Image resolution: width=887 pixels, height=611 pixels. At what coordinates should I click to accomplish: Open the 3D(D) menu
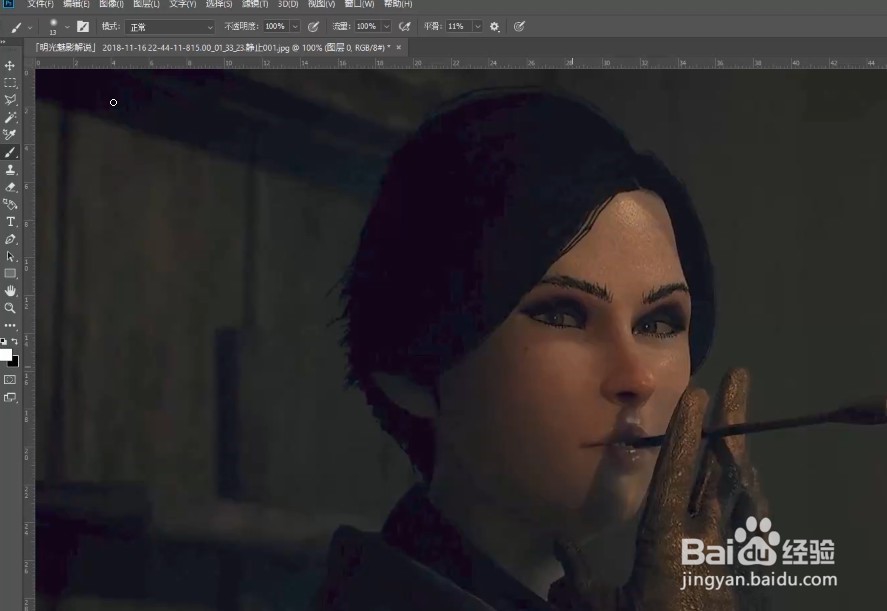click(288, 4)
